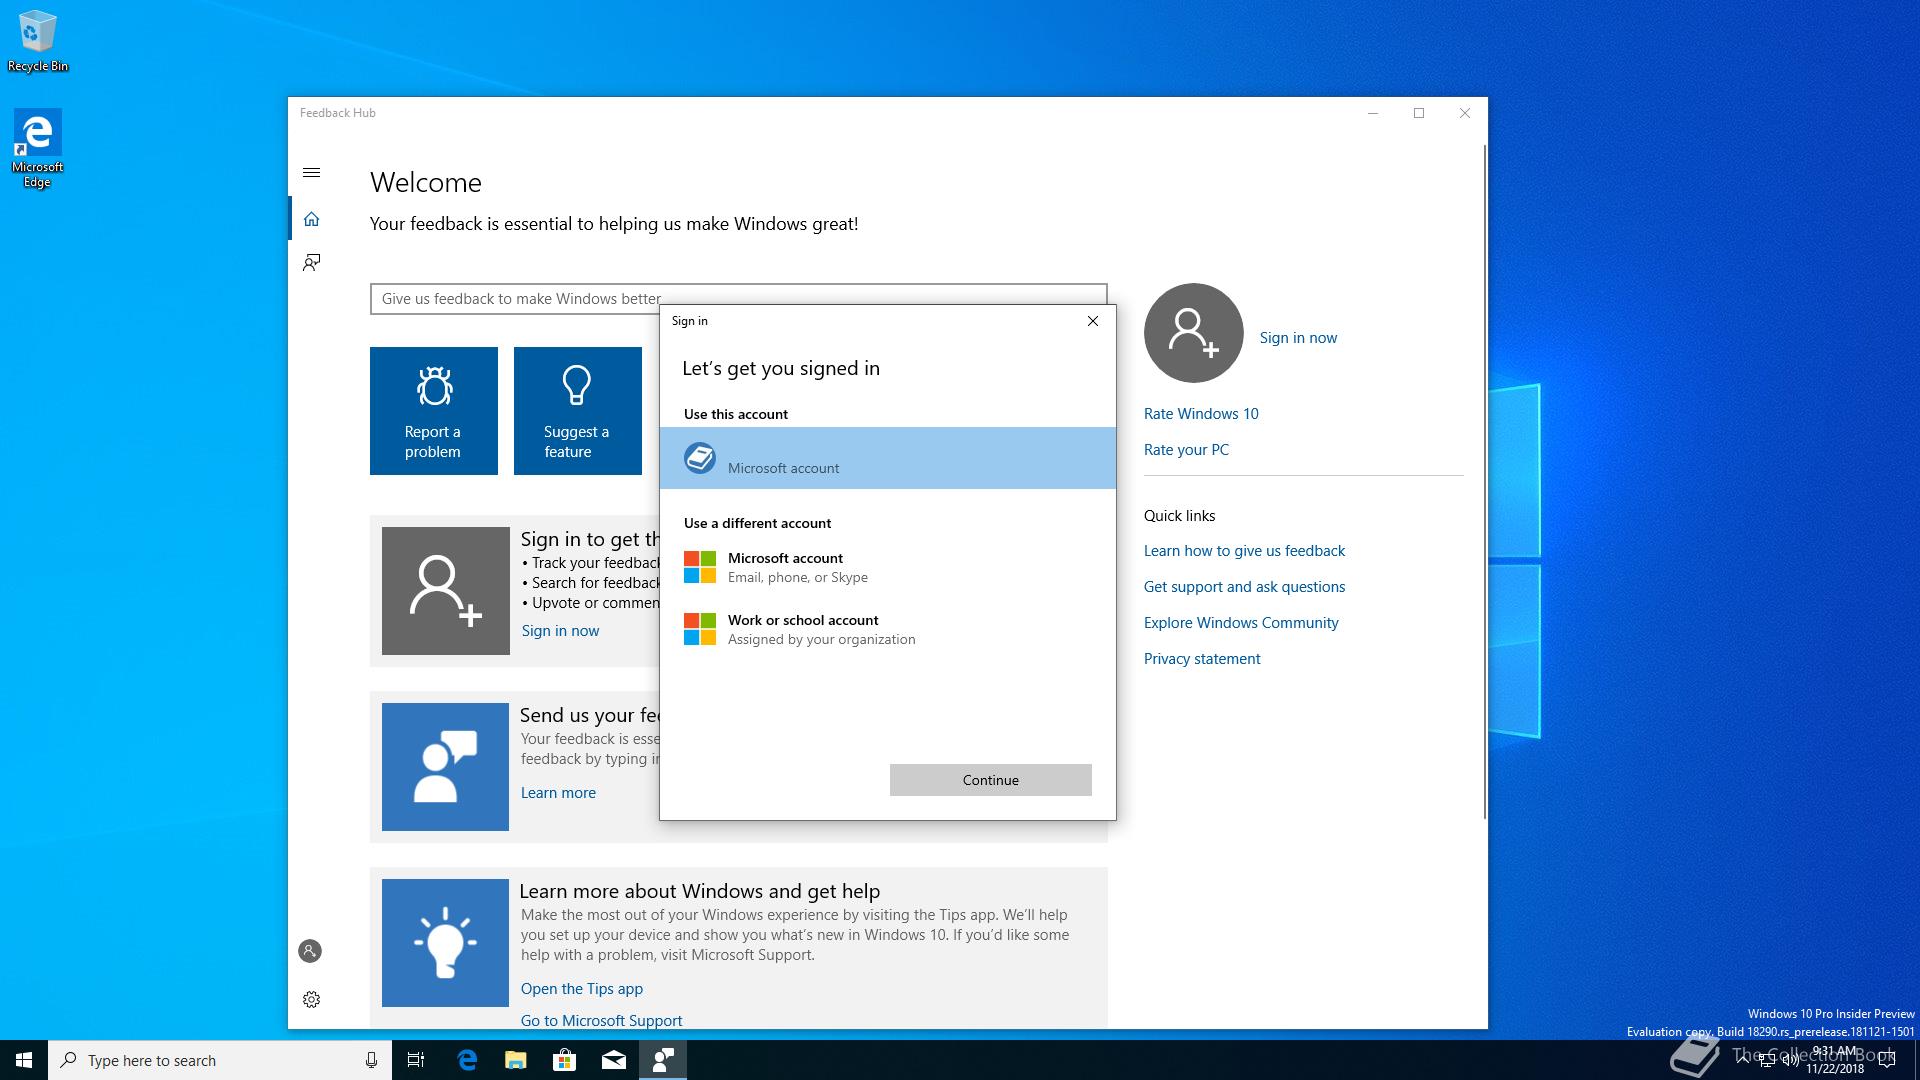Minimize the Feedback Hub window
The image size is (1920, 1080).
point(1373,113)
